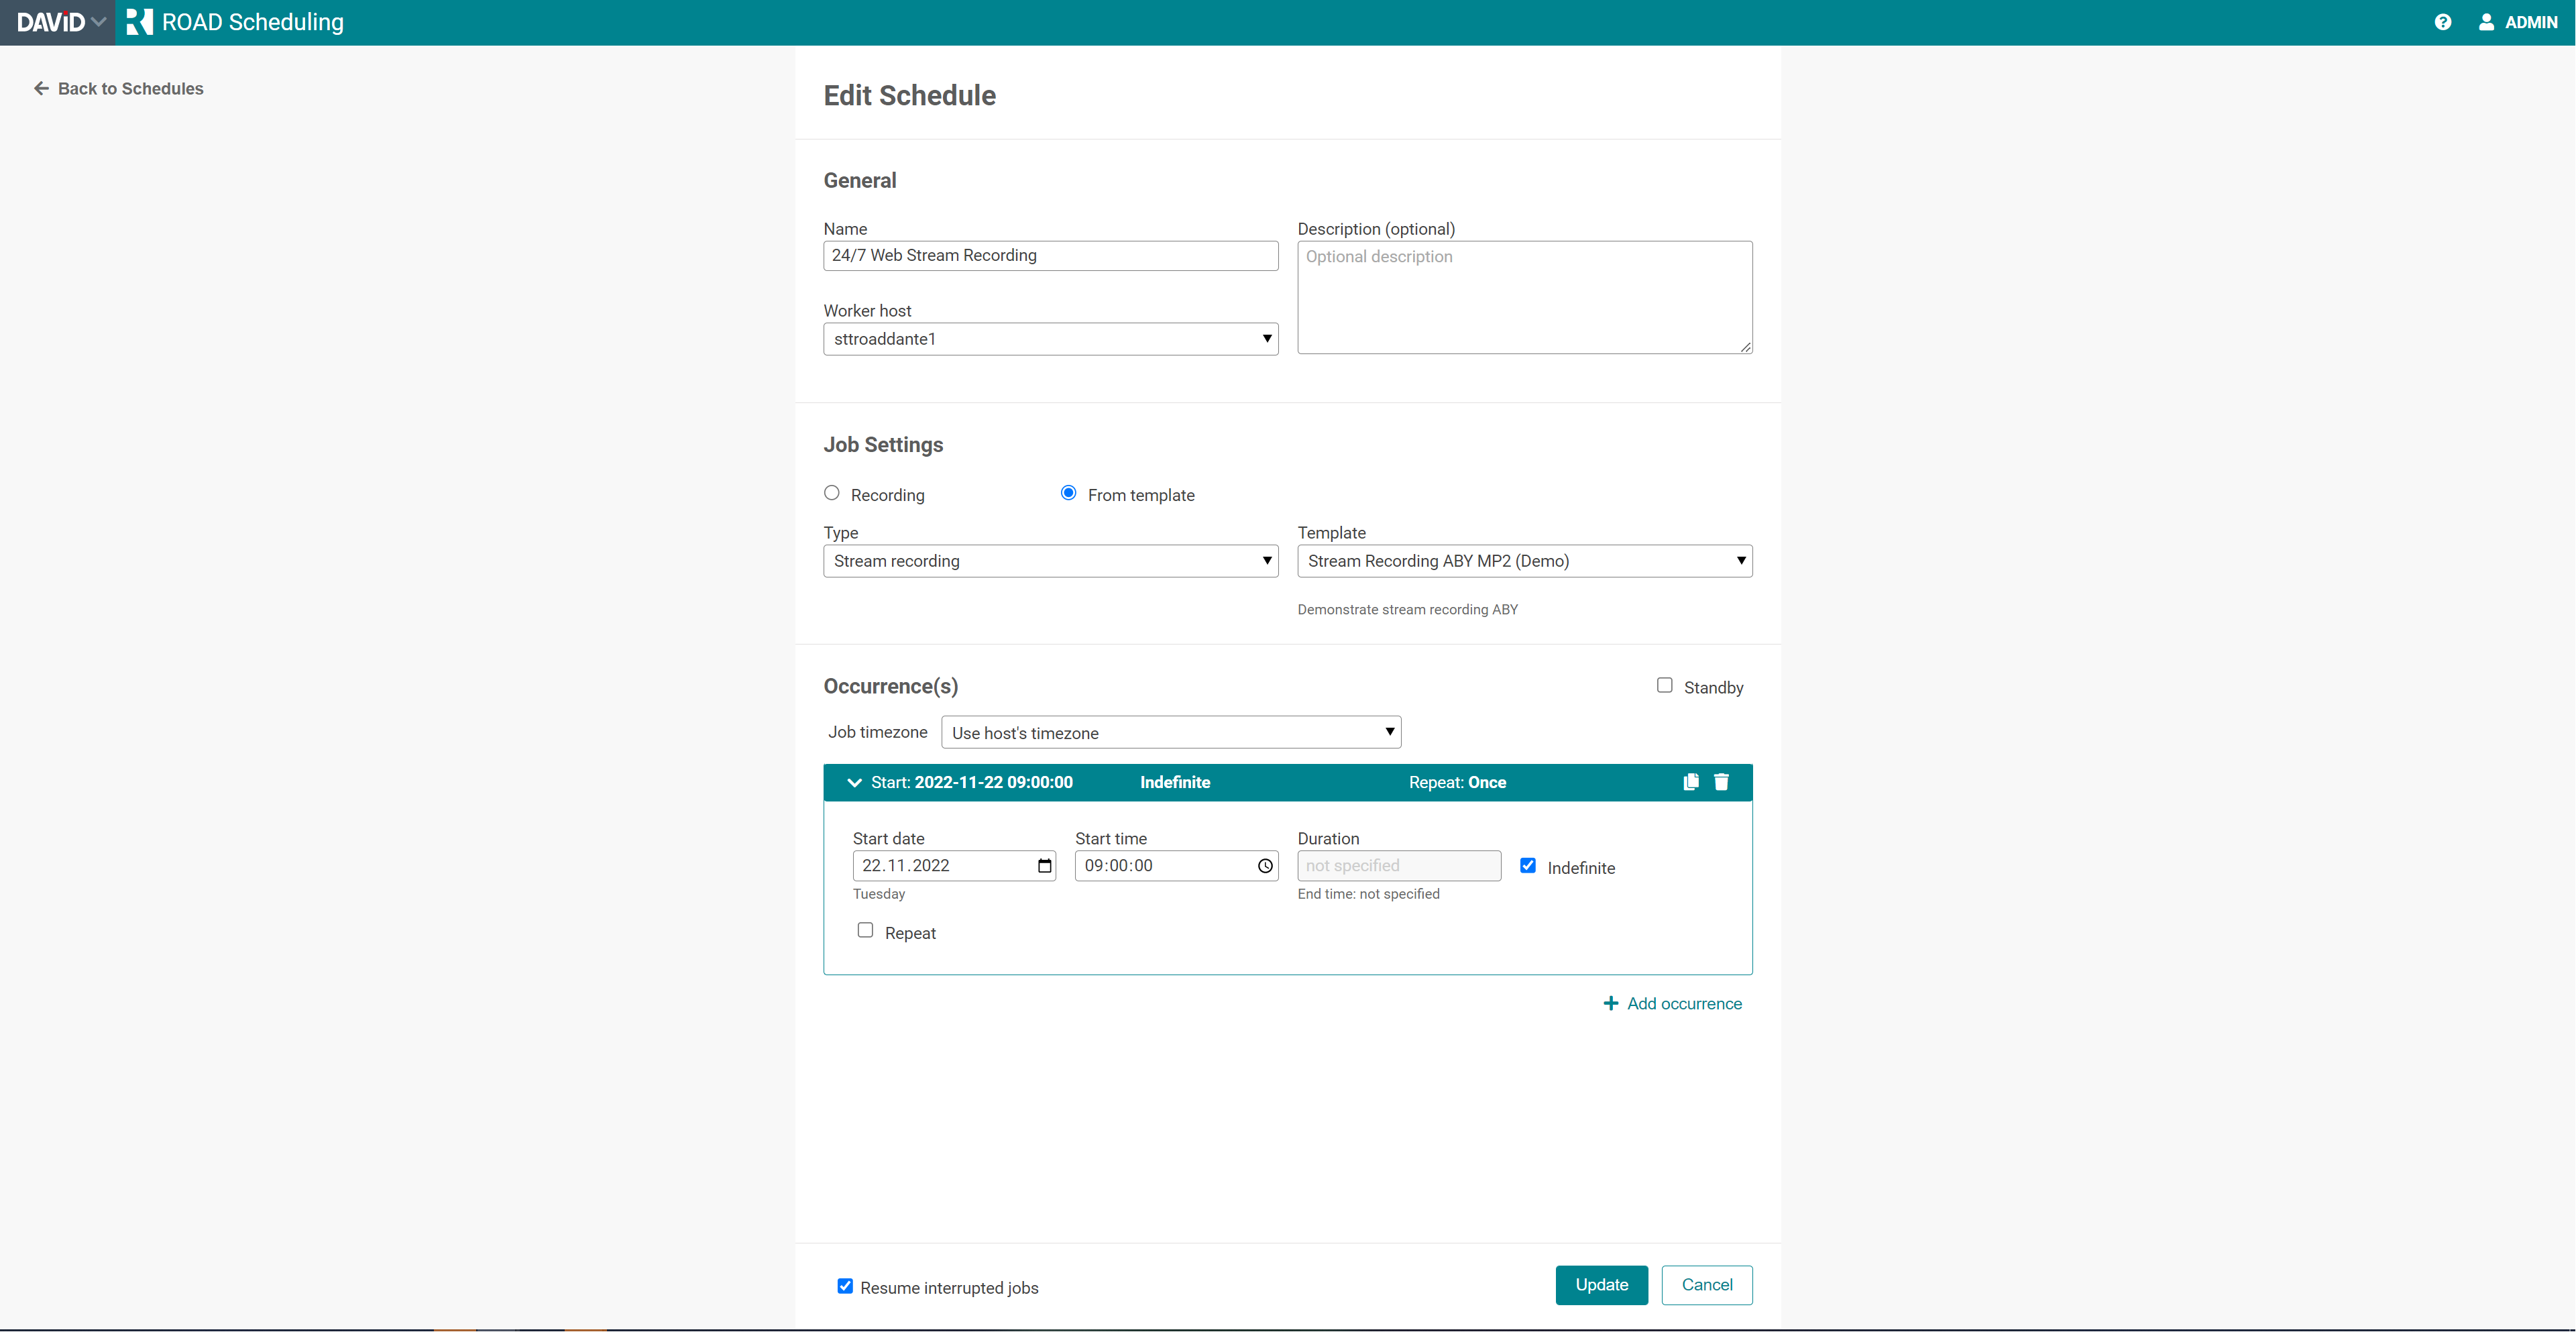The image size is (2576, 1332).
Task: Open the Start date calendar picker icon
Action: (x=1044, y=866)
